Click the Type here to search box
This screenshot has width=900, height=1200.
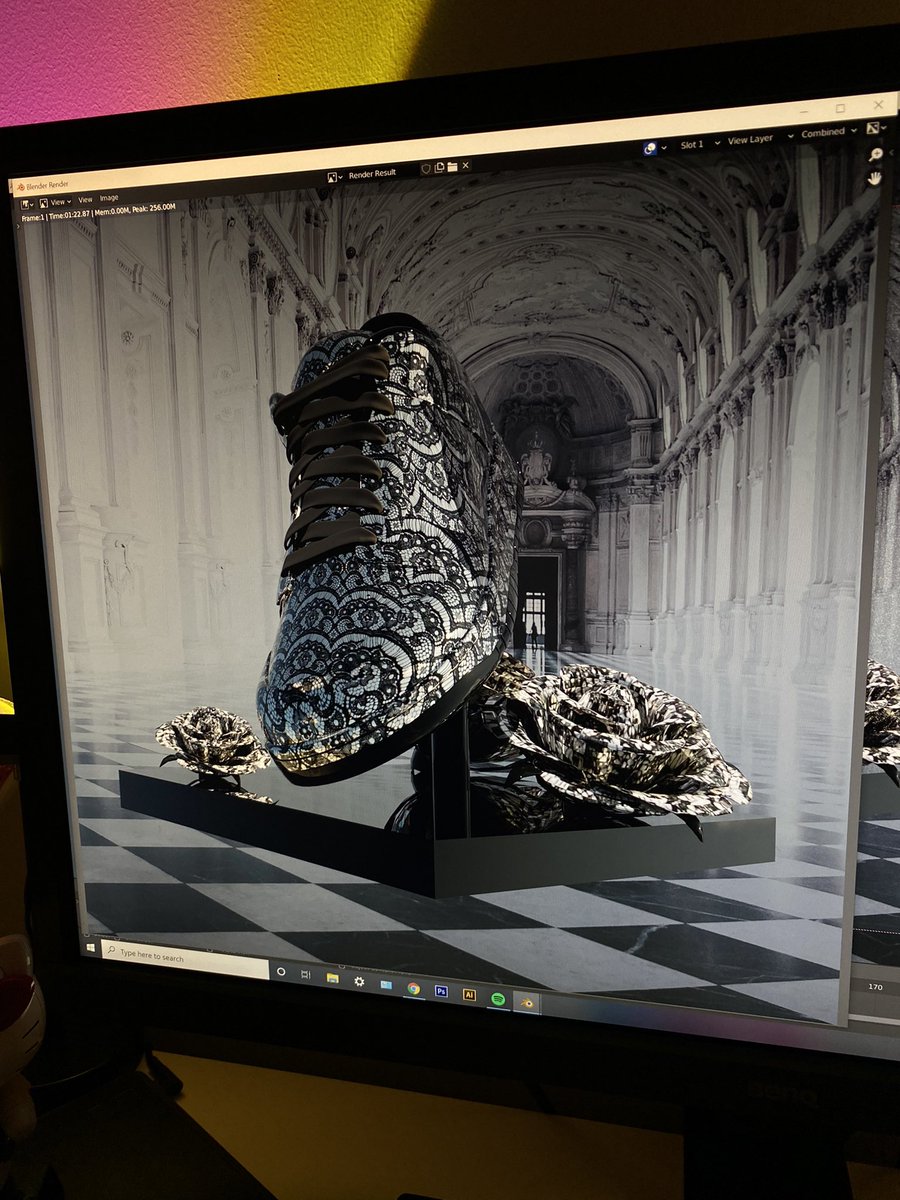(185, 959)
